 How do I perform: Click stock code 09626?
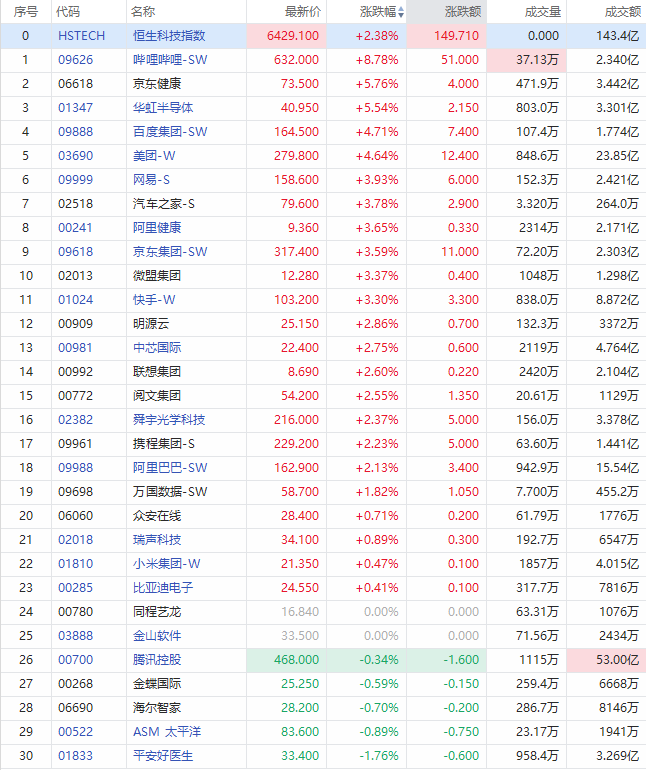tap(76, 60)
